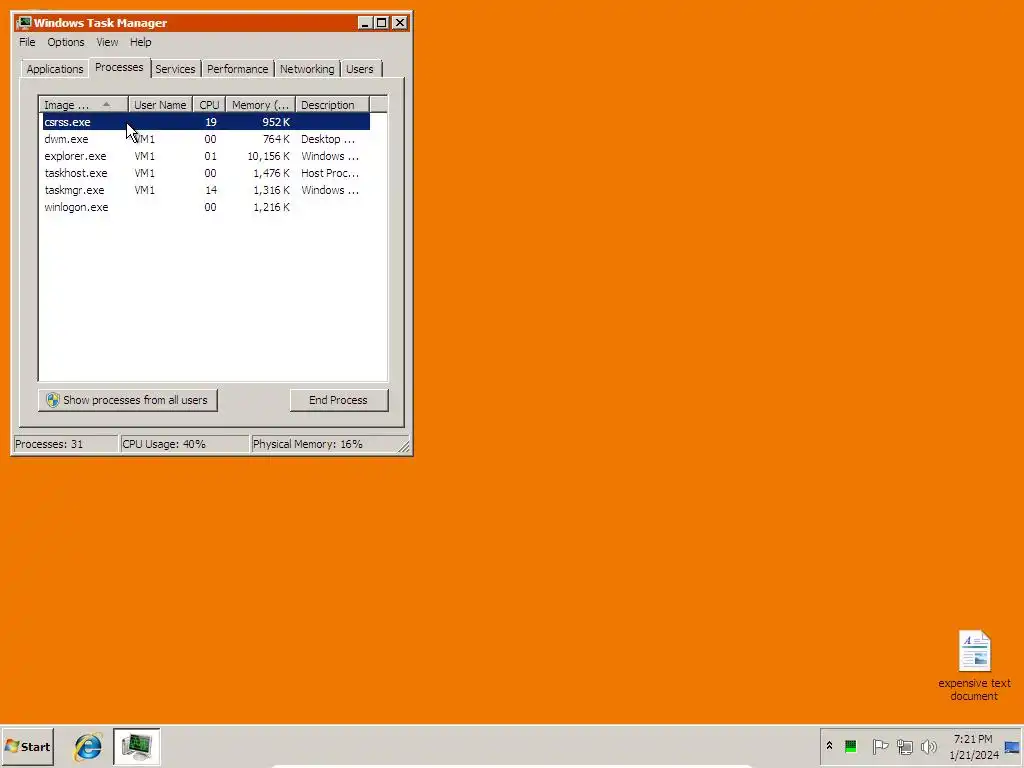Switch to the Users tab
1024x768 pixels.
pos(360,69)
